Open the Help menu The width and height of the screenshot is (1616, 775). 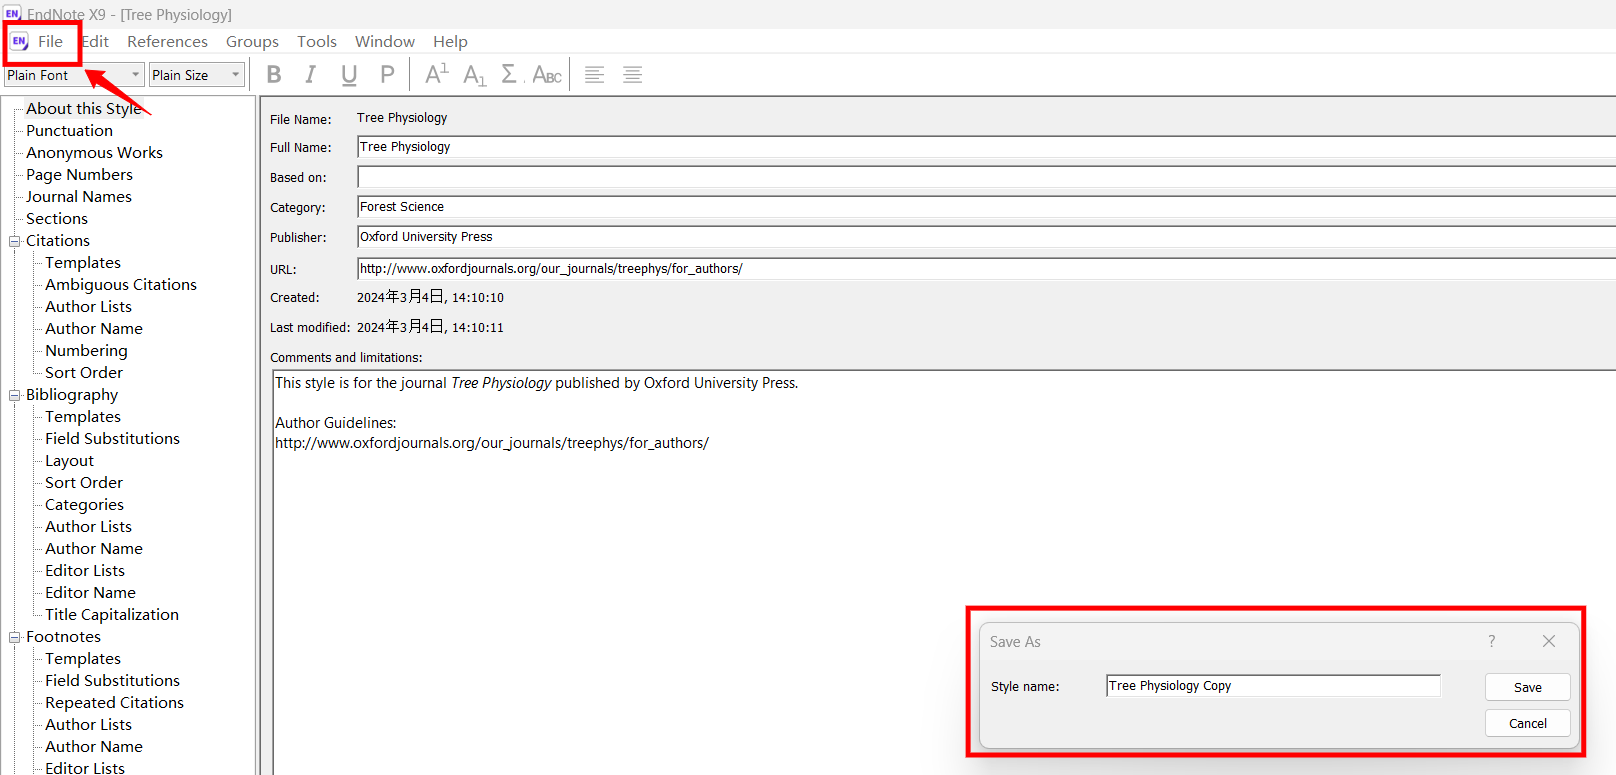click(450, 41)
